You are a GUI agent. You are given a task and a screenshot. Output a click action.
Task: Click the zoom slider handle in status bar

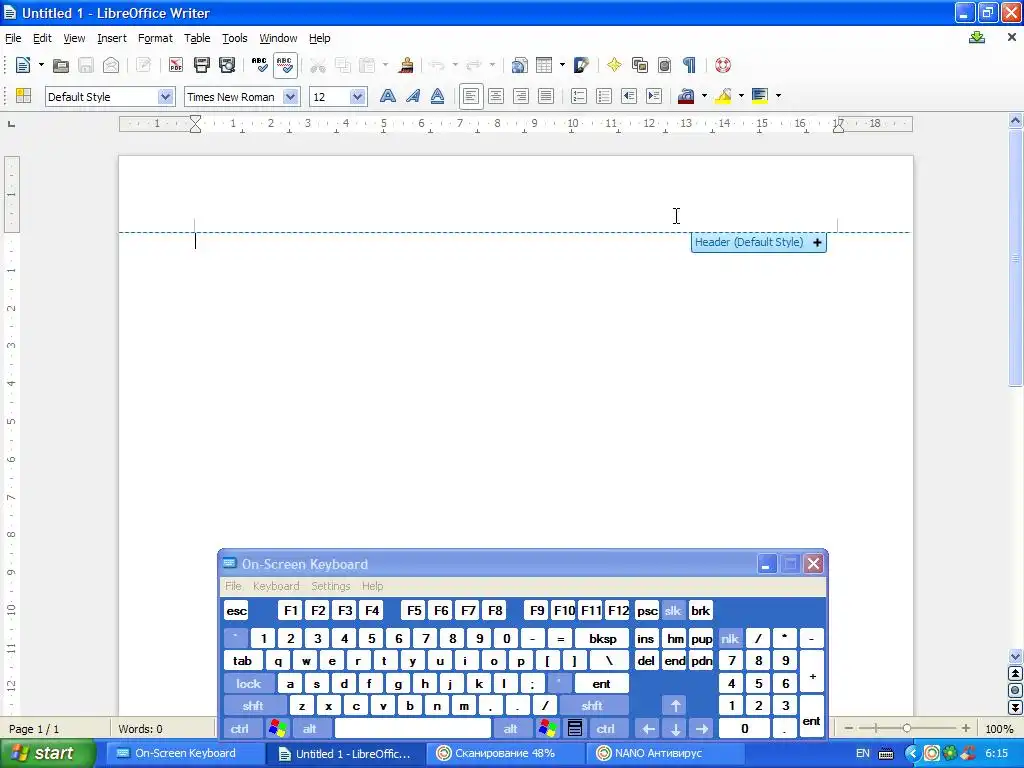click(x=906, y=728)
